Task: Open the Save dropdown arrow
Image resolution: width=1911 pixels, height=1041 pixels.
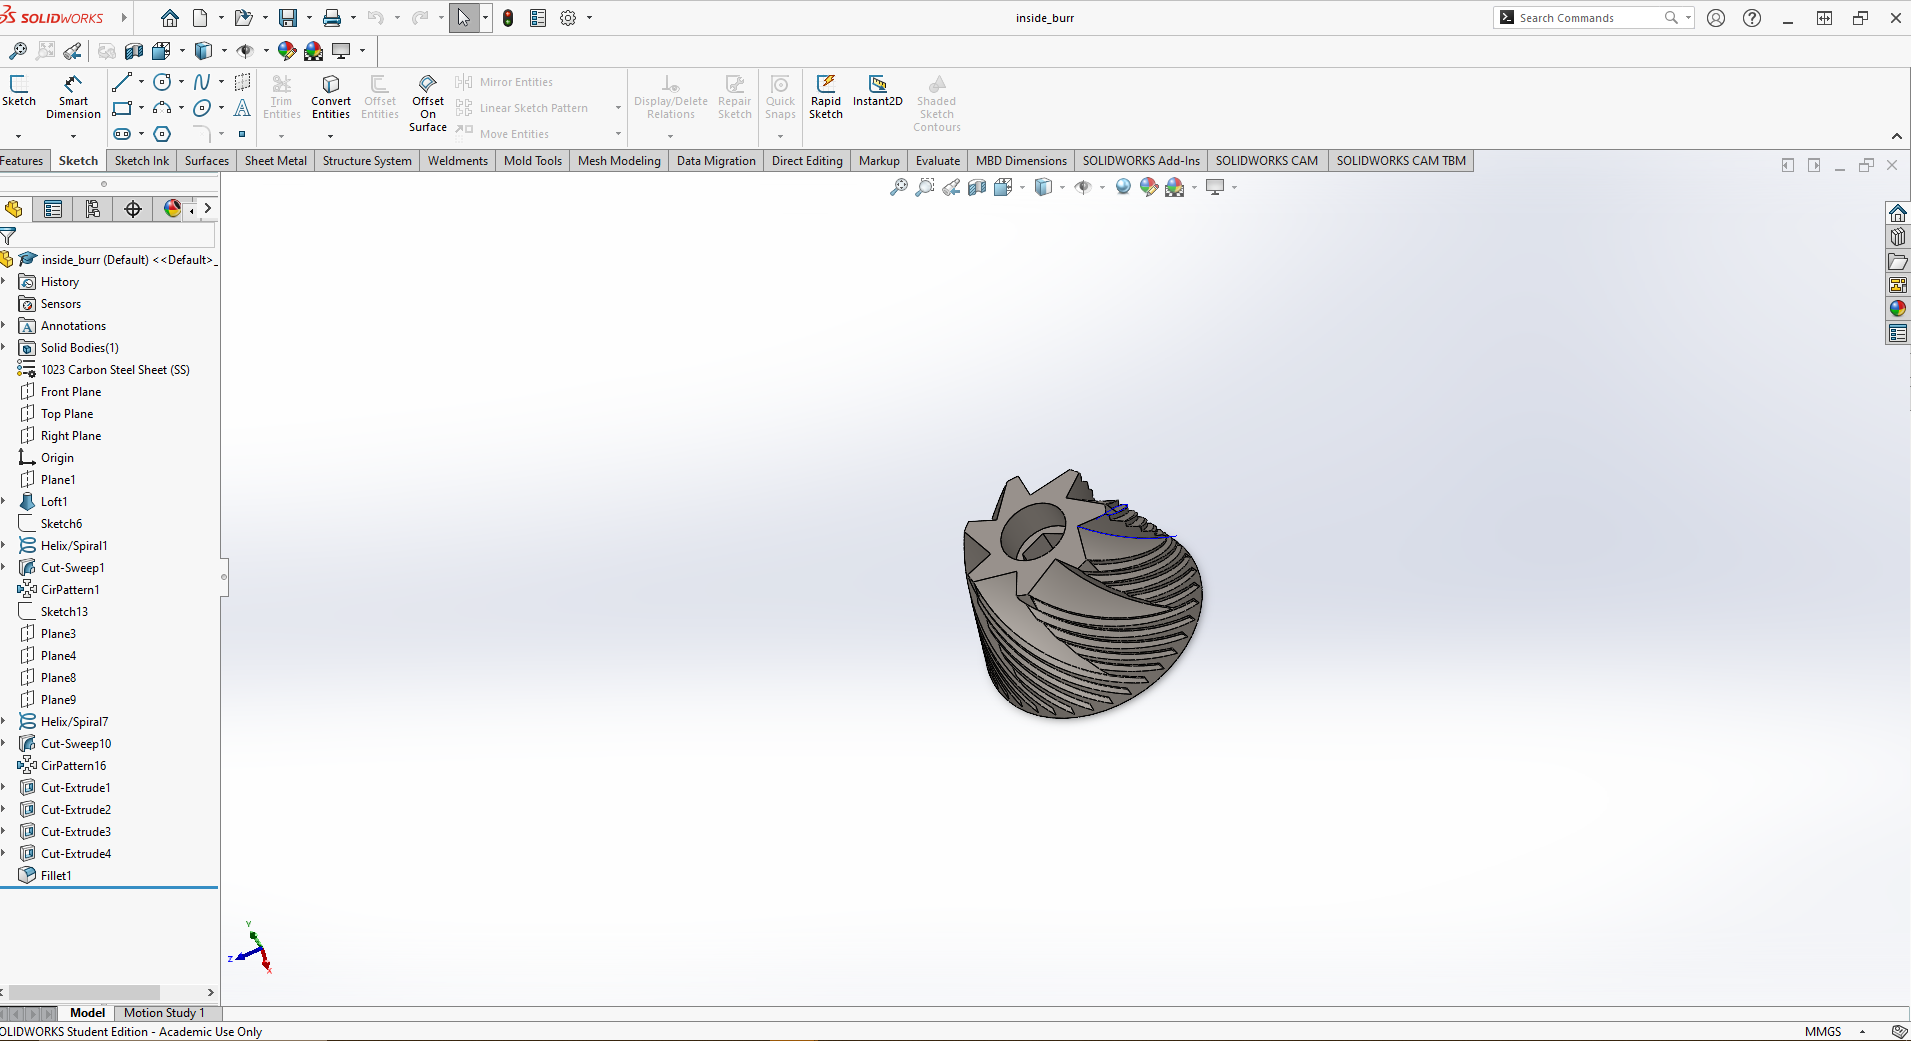Action: [309, 18]
